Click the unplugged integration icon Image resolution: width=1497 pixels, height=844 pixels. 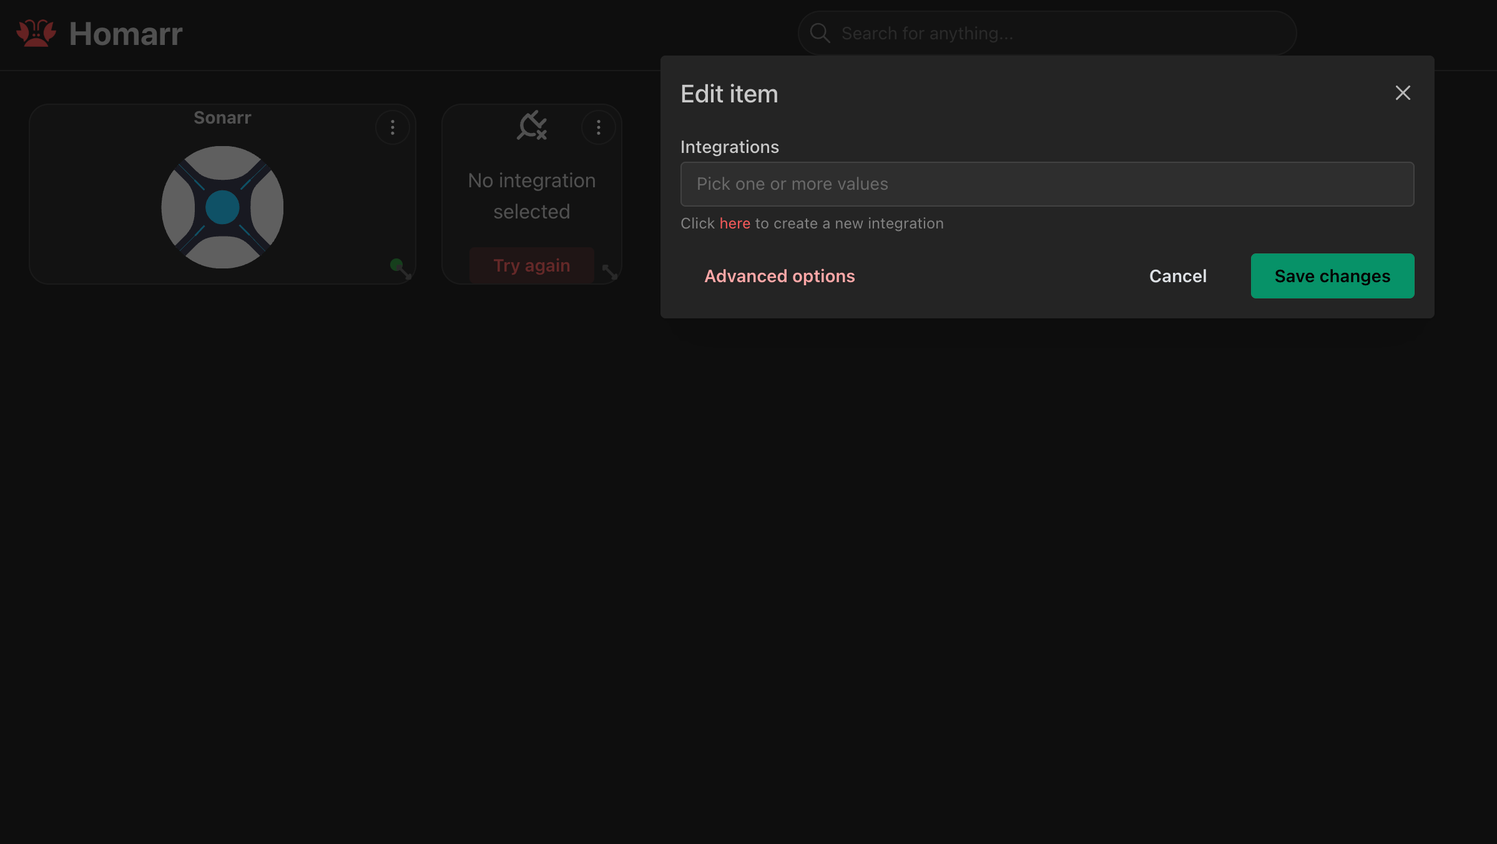click(x=532, y=125)
